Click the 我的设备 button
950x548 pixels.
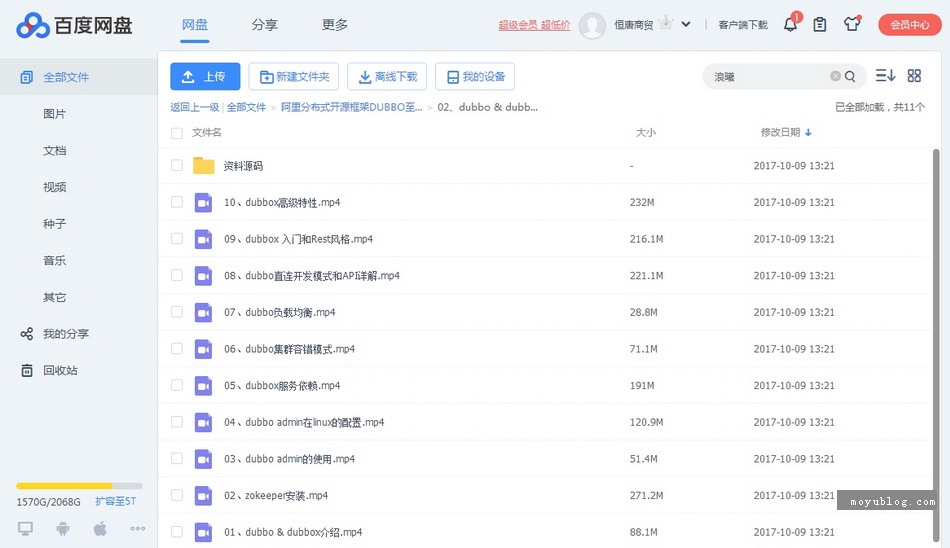pos(475,76)
